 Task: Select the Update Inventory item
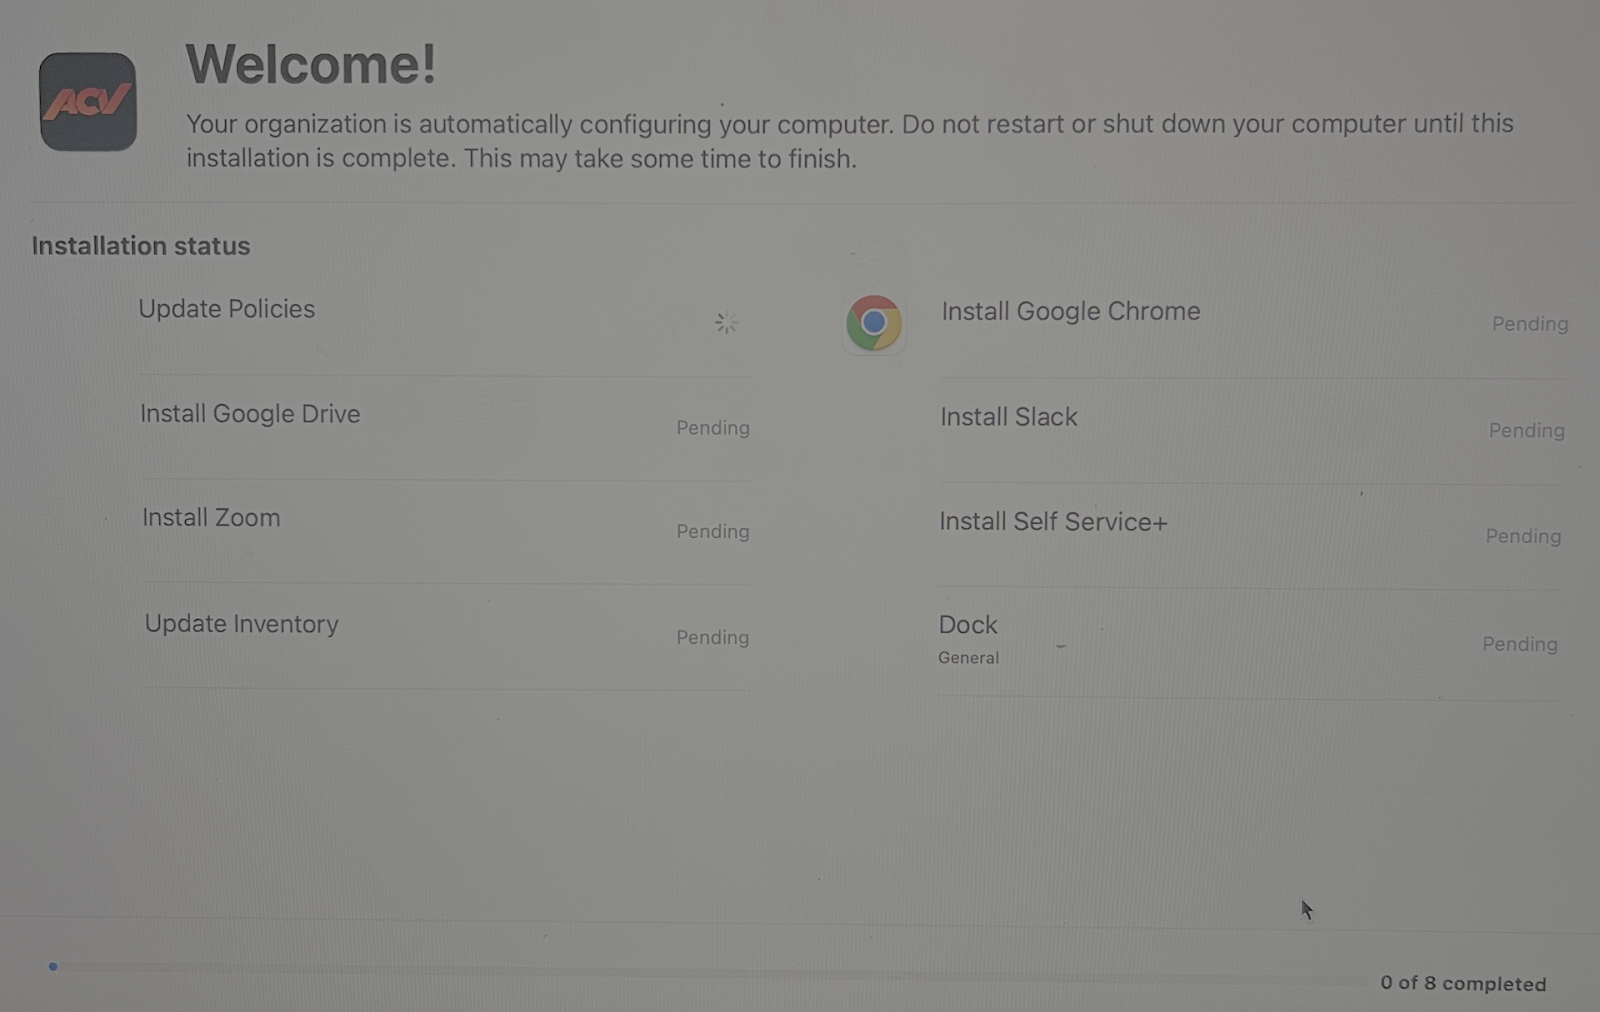click(242, 624)
